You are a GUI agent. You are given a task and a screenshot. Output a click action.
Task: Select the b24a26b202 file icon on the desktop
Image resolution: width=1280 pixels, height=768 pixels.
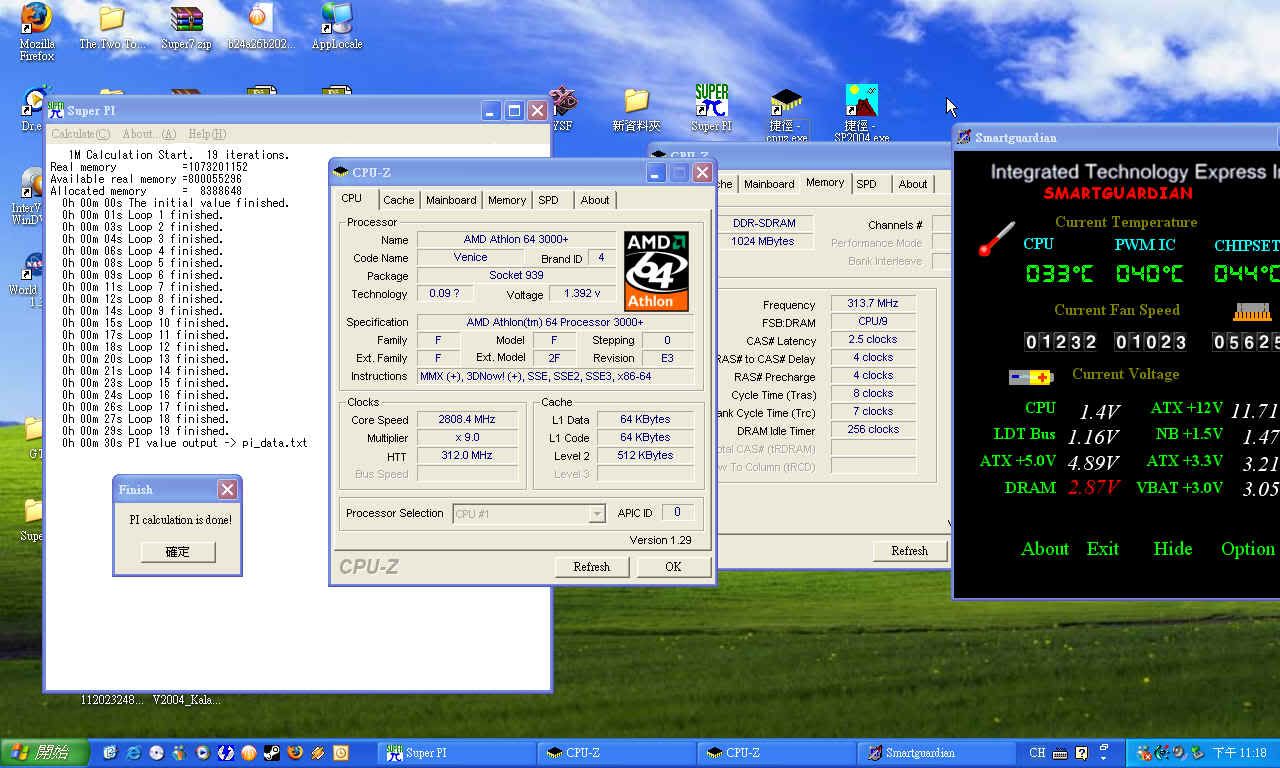(x=259, y=18)
